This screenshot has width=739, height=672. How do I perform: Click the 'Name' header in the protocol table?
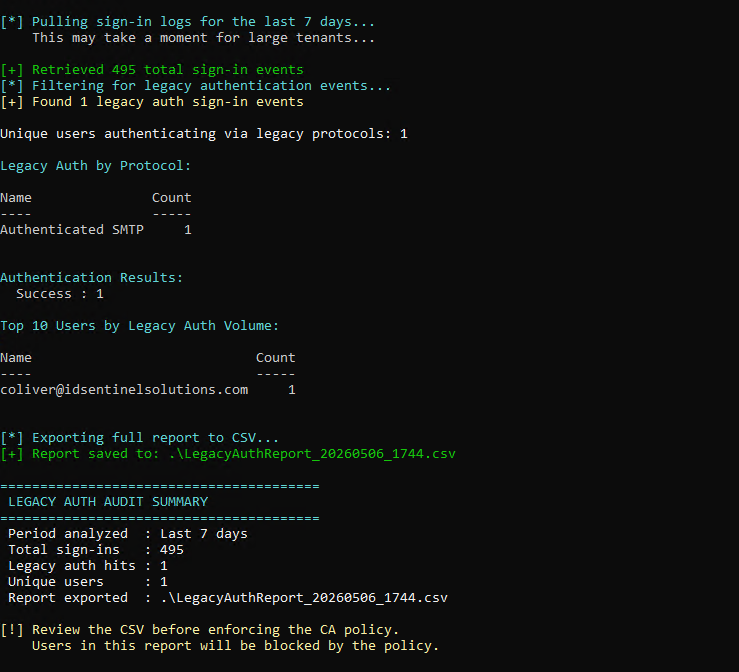pos(16,198)
